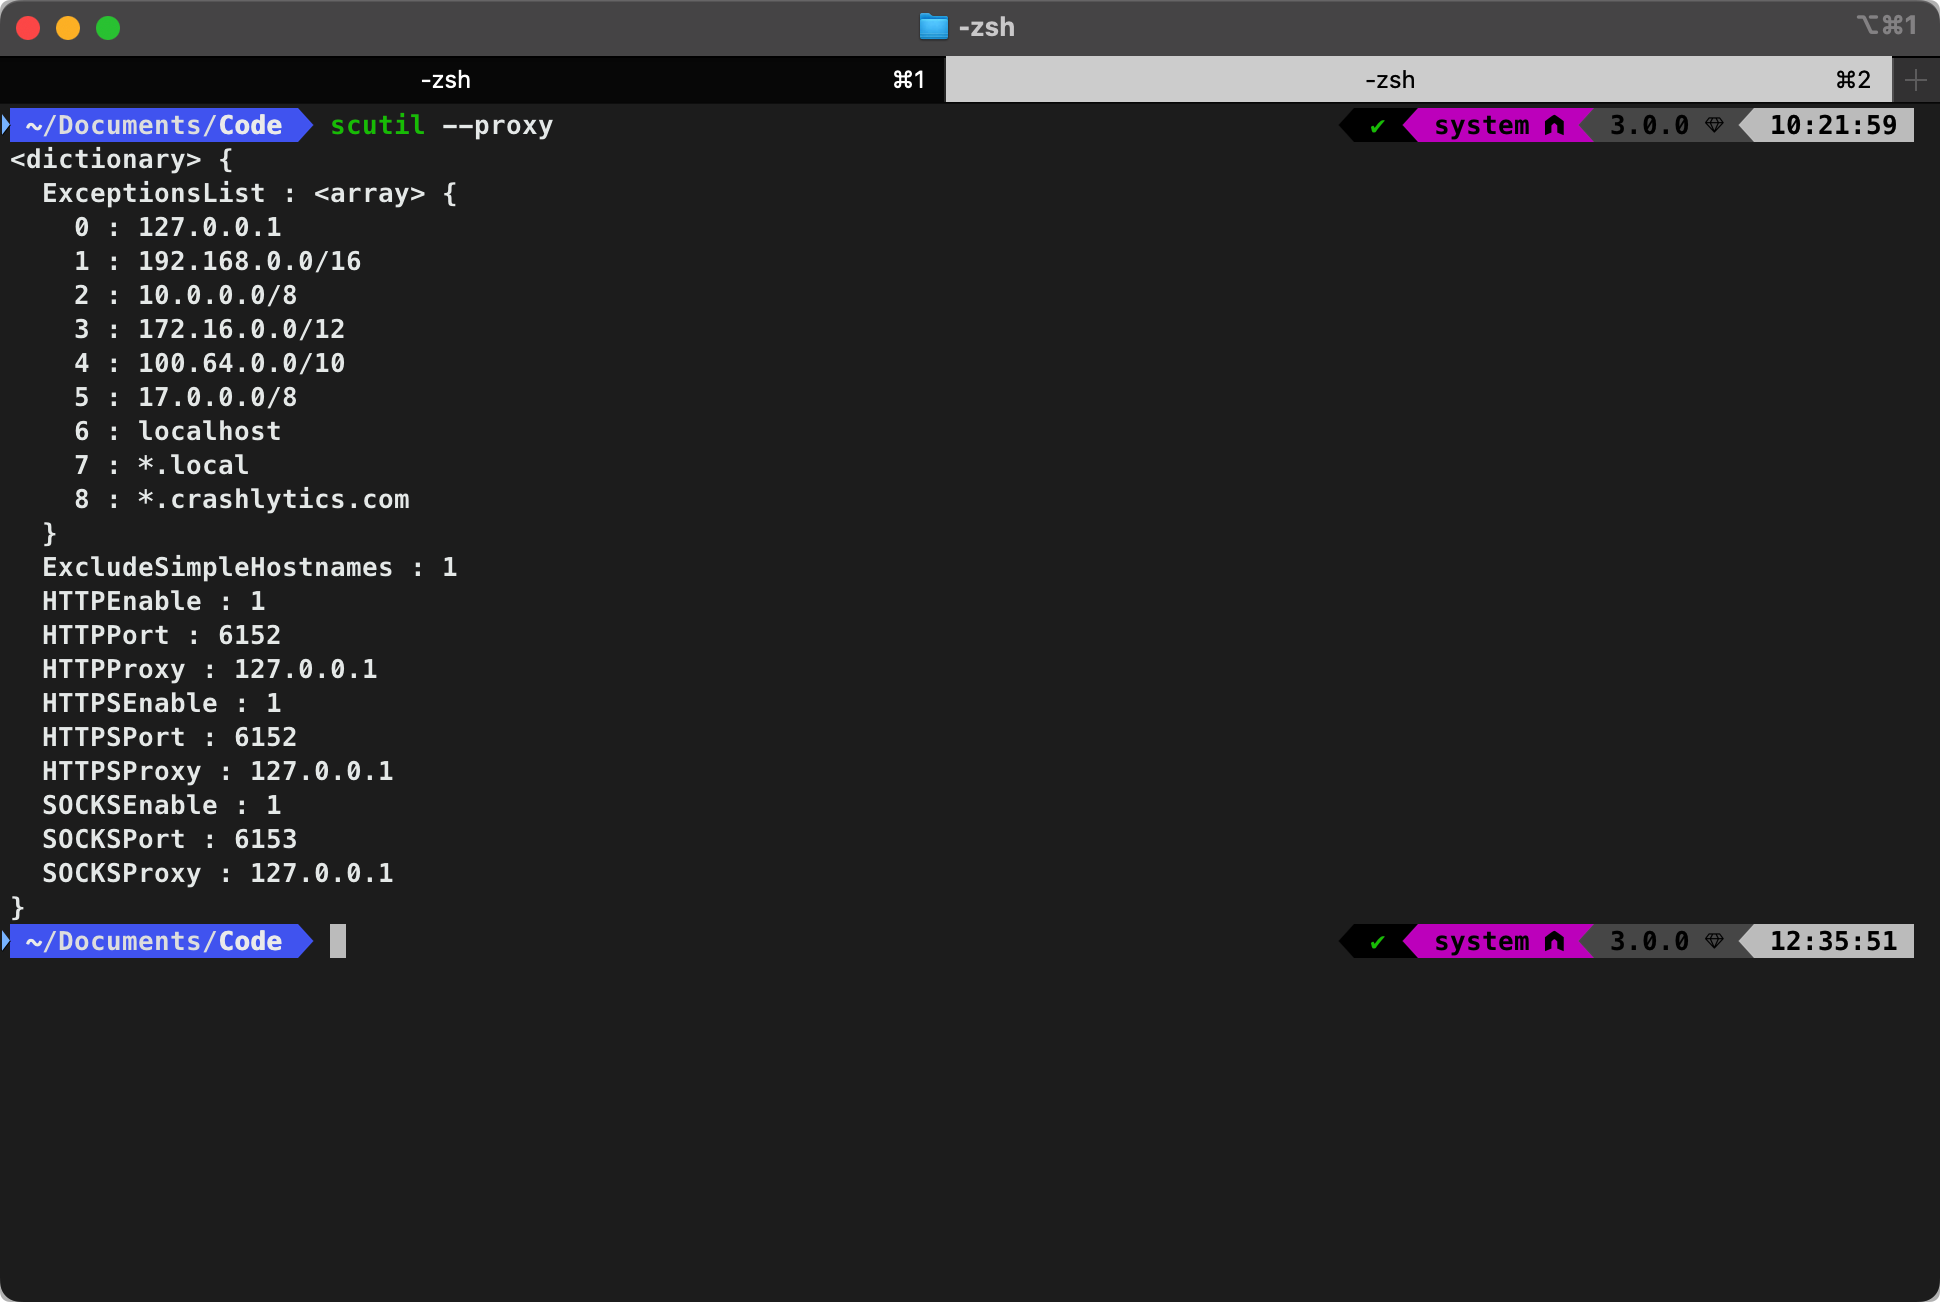
Task: Click the yellow minimize window button
Action: click(x=68, y=28)
